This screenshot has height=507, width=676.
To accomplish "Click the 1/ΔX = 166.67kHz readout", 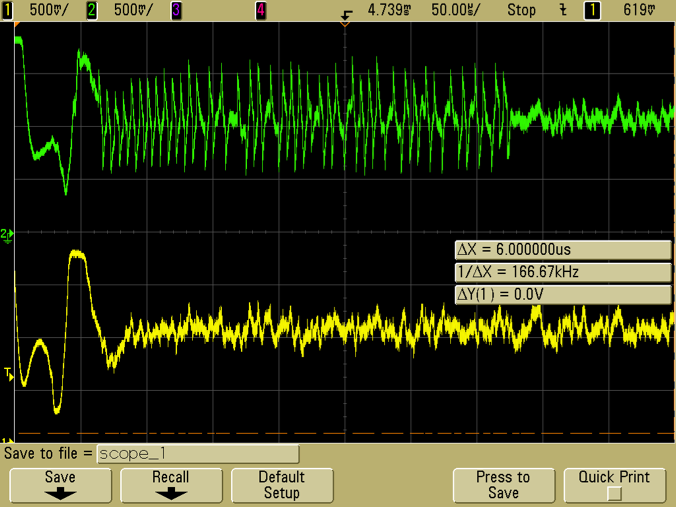I will [563, 272].
